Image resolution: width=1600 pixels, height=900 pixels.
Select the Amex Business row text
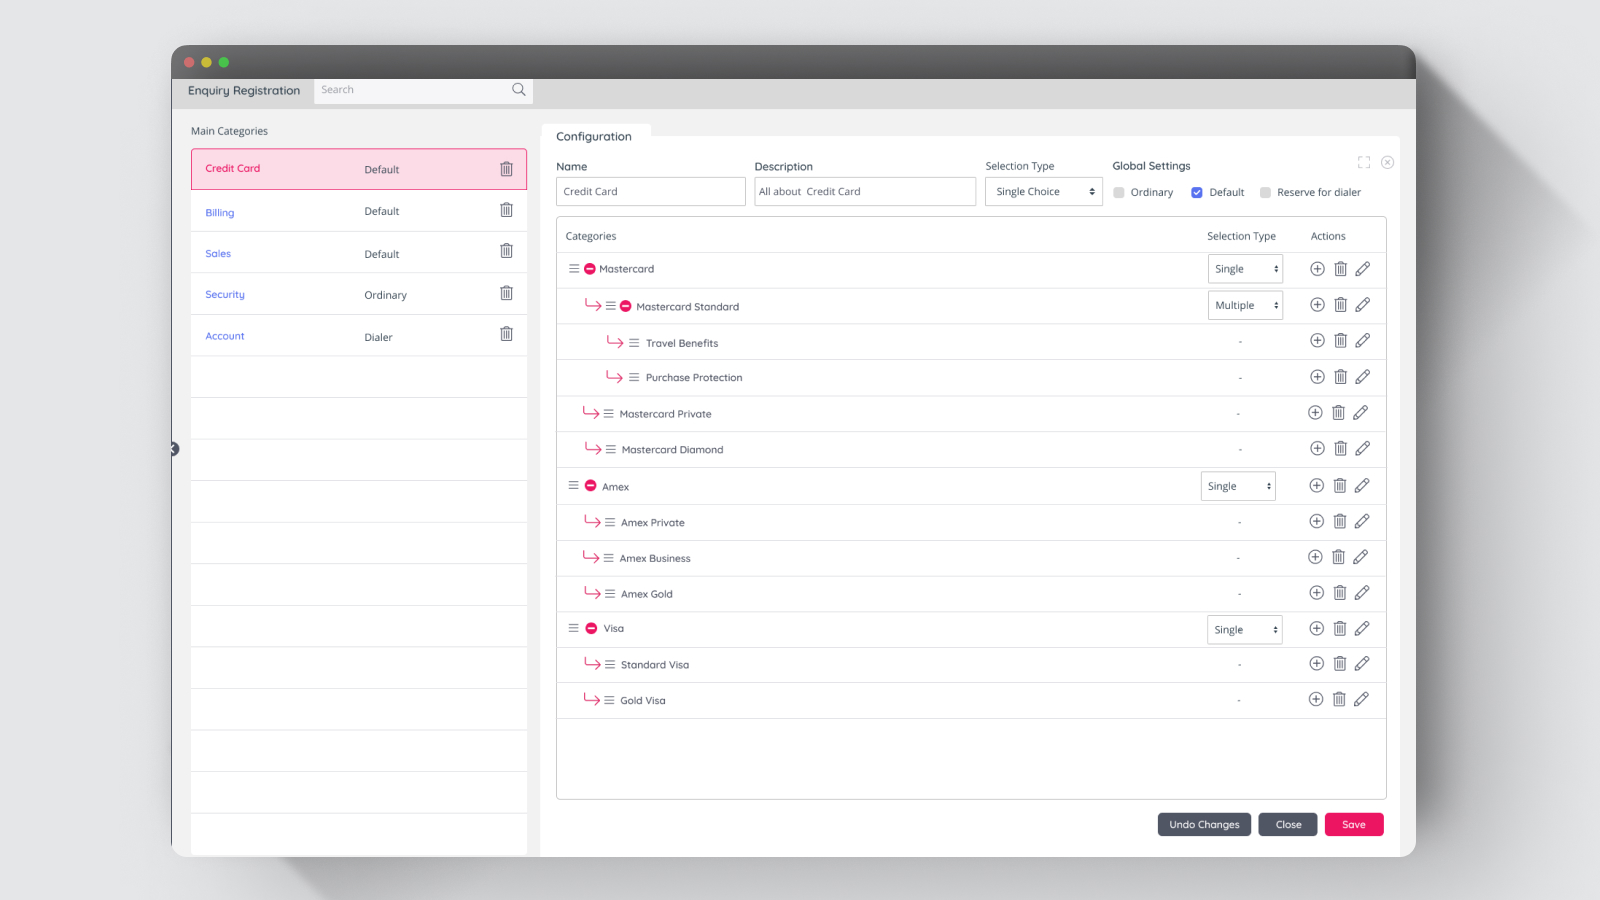pos(655,558)
